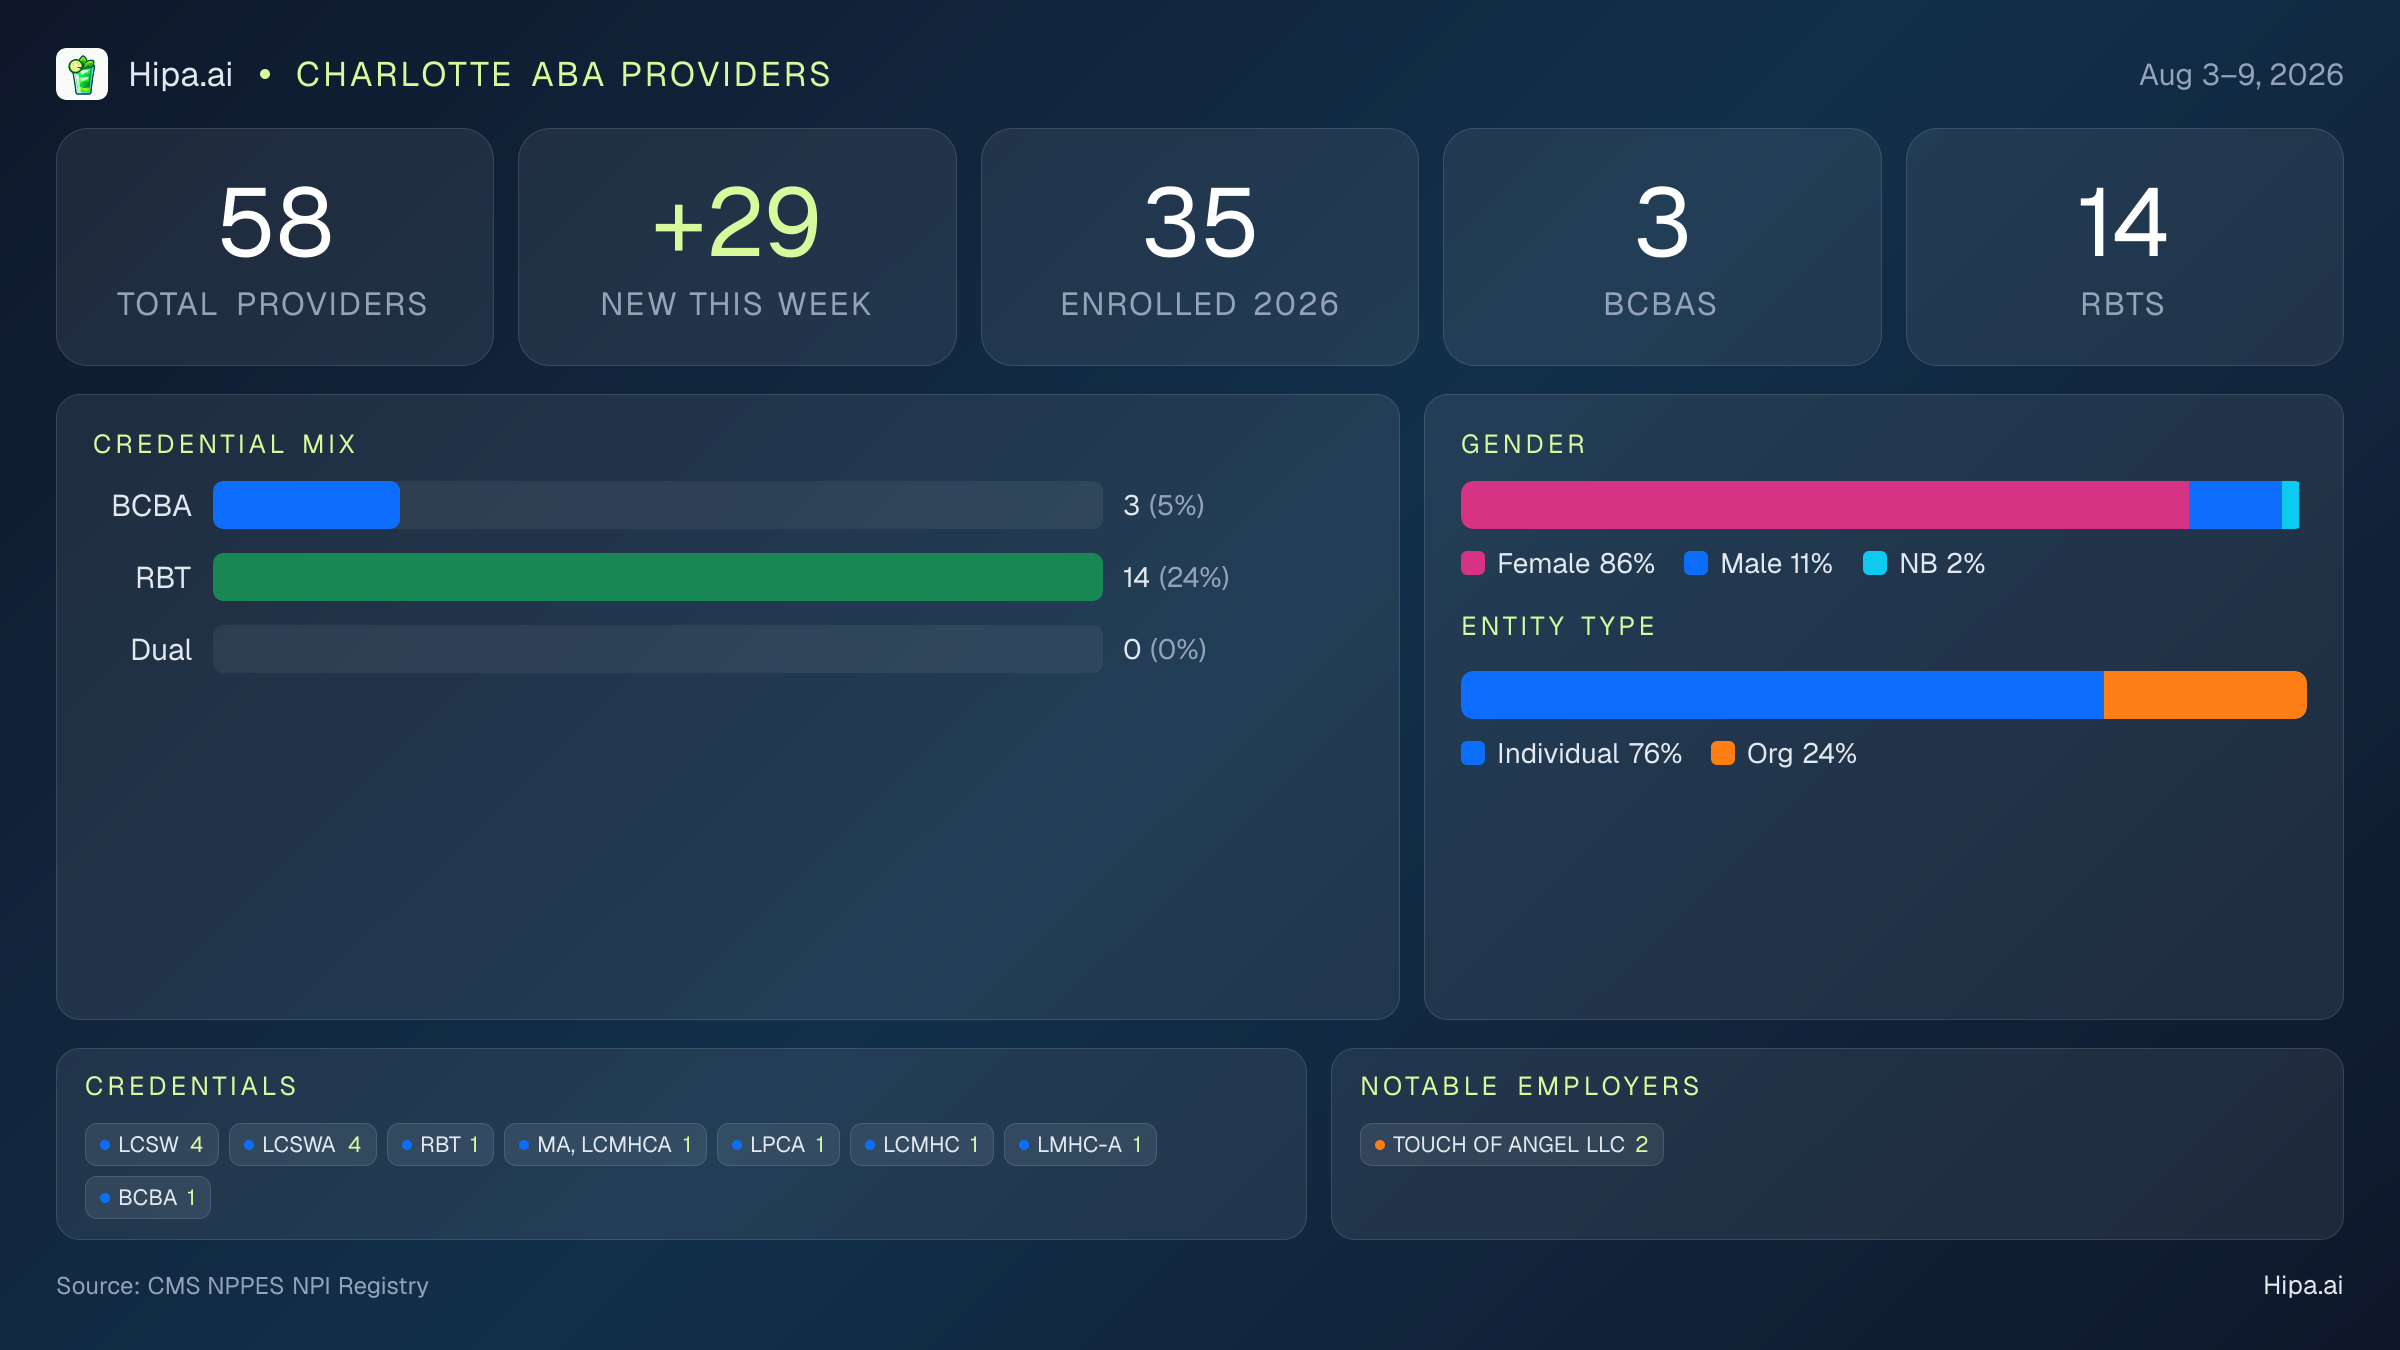
Task: Open the 58 Total Providers card
Action: (275, 247)
